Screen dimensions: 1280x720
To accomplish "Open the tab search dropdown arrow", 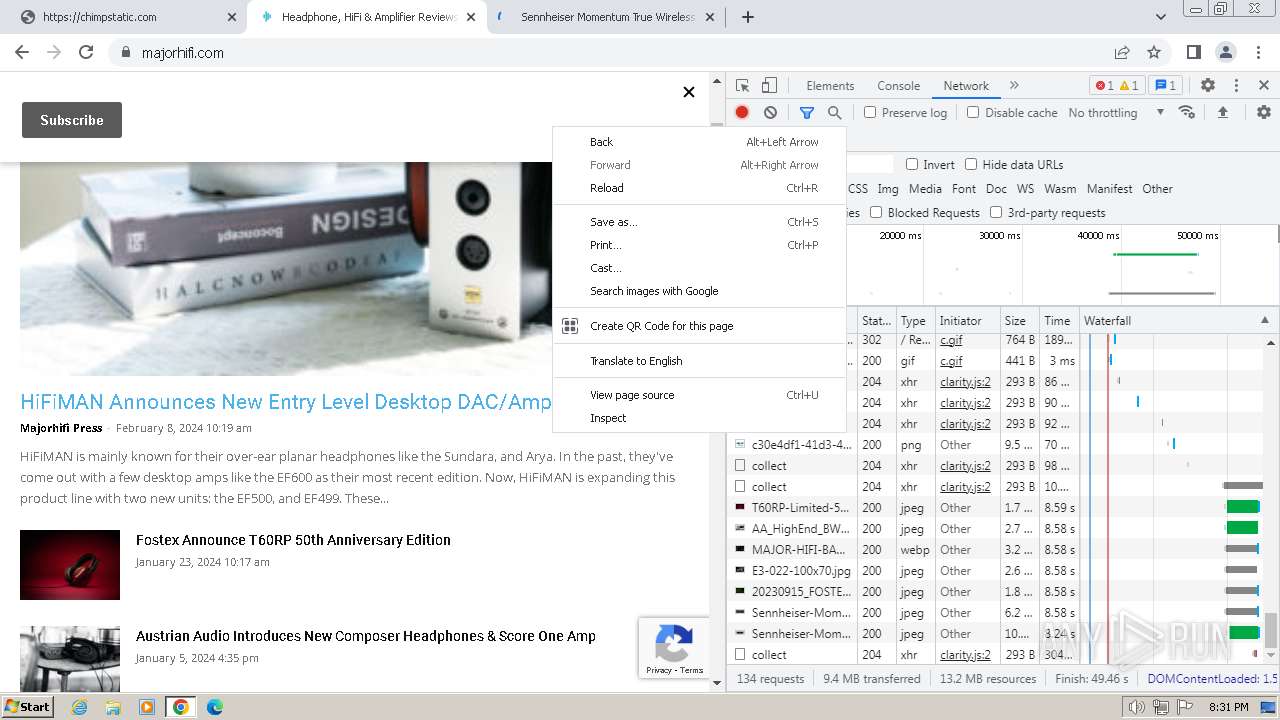I will (1161, 17).
